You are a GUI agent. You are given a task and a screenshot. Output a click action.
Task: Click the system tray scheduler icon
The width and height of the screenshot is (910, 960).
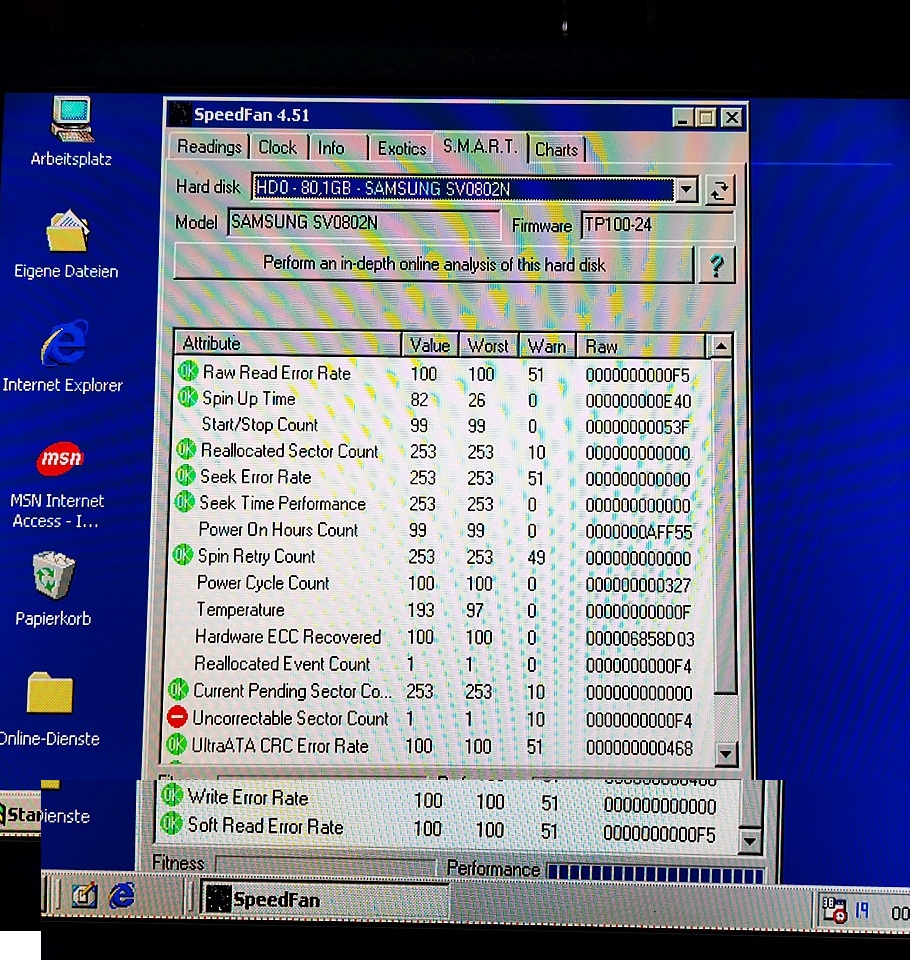[834, 911]
